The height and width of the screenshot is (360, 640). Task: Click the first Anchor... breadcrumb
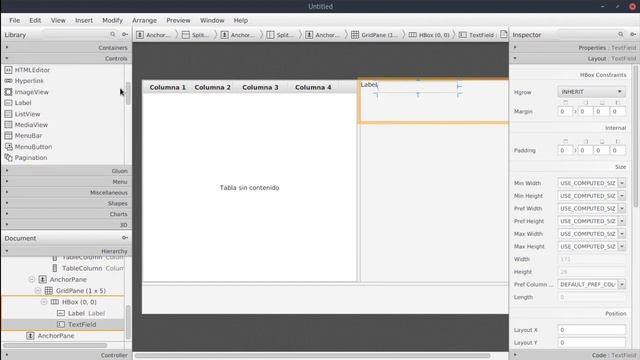pos(154,35)
